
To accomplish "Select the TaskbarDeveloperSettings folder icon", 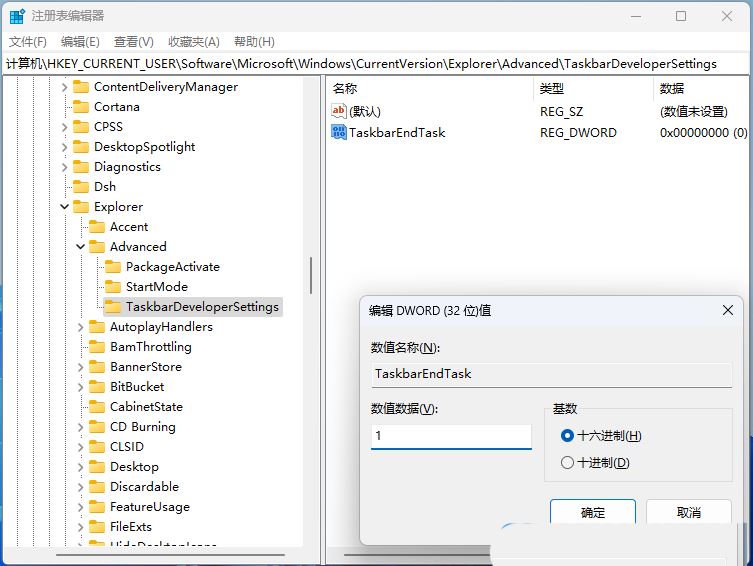I will [x=112, y=307].
